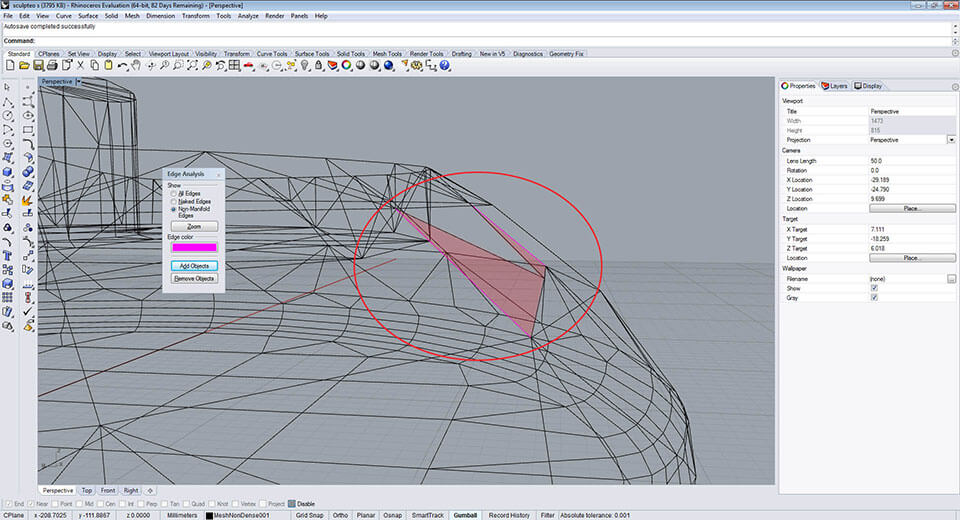
Task: Click the Print icon in toolbar
Action: (52, 66)
